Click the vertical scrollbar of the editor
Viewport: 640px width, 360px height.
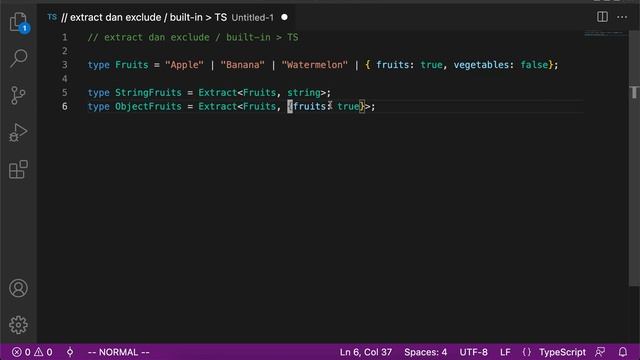[634, 159]
